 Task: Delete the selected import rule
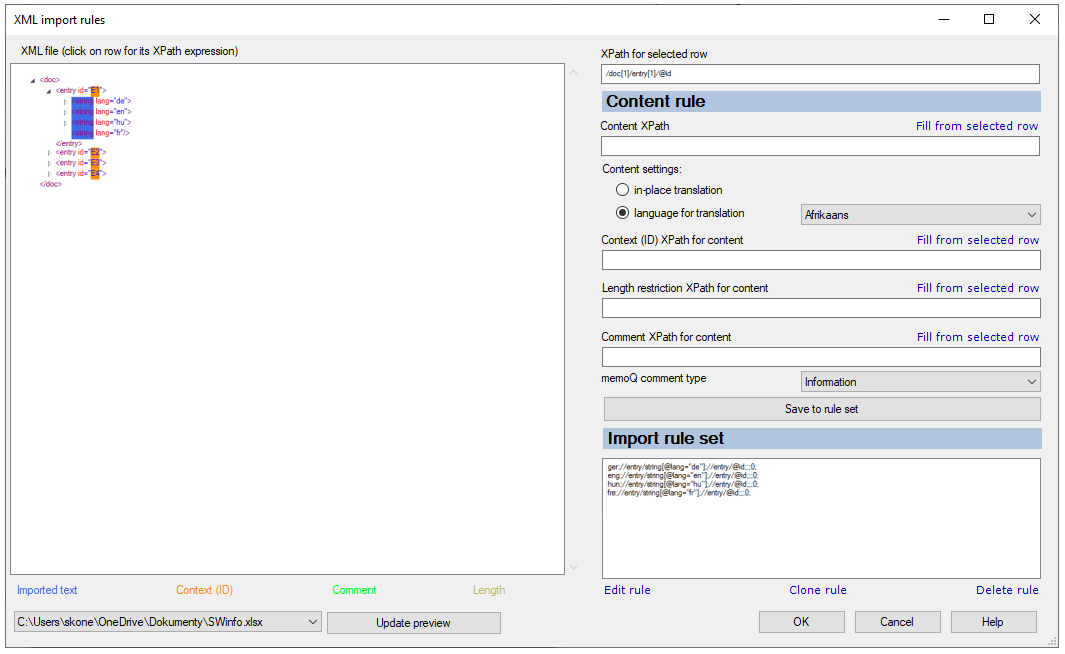(x=1007, y=590)
